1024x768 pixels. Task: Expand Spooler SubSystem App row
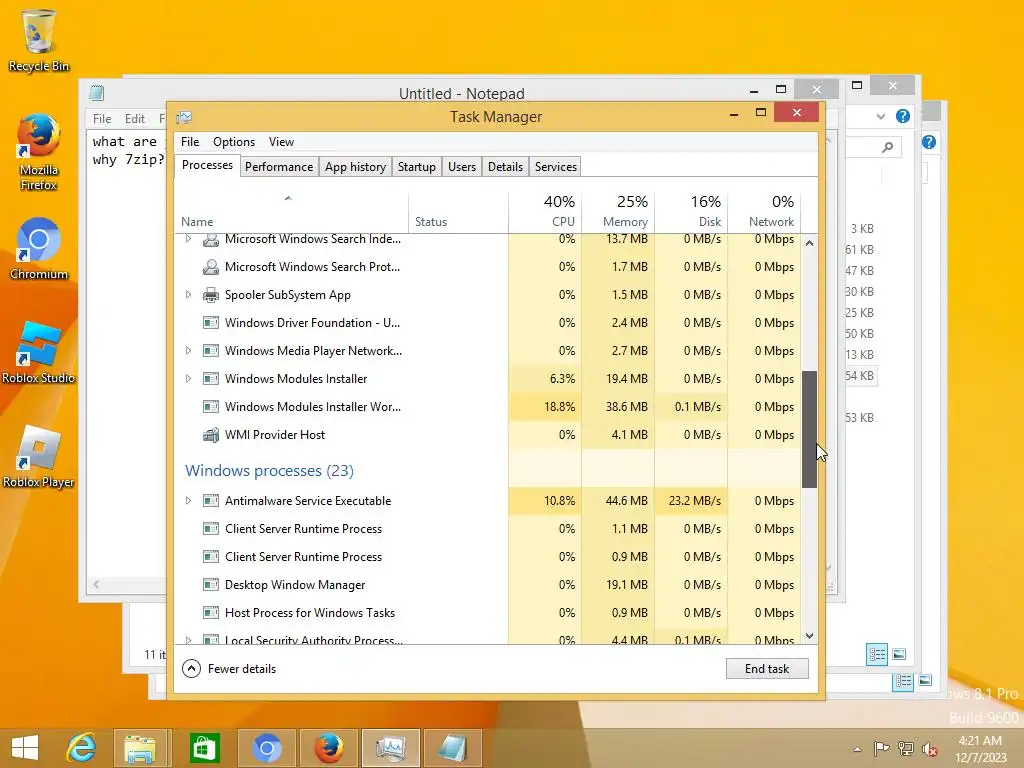click(188, 295)
